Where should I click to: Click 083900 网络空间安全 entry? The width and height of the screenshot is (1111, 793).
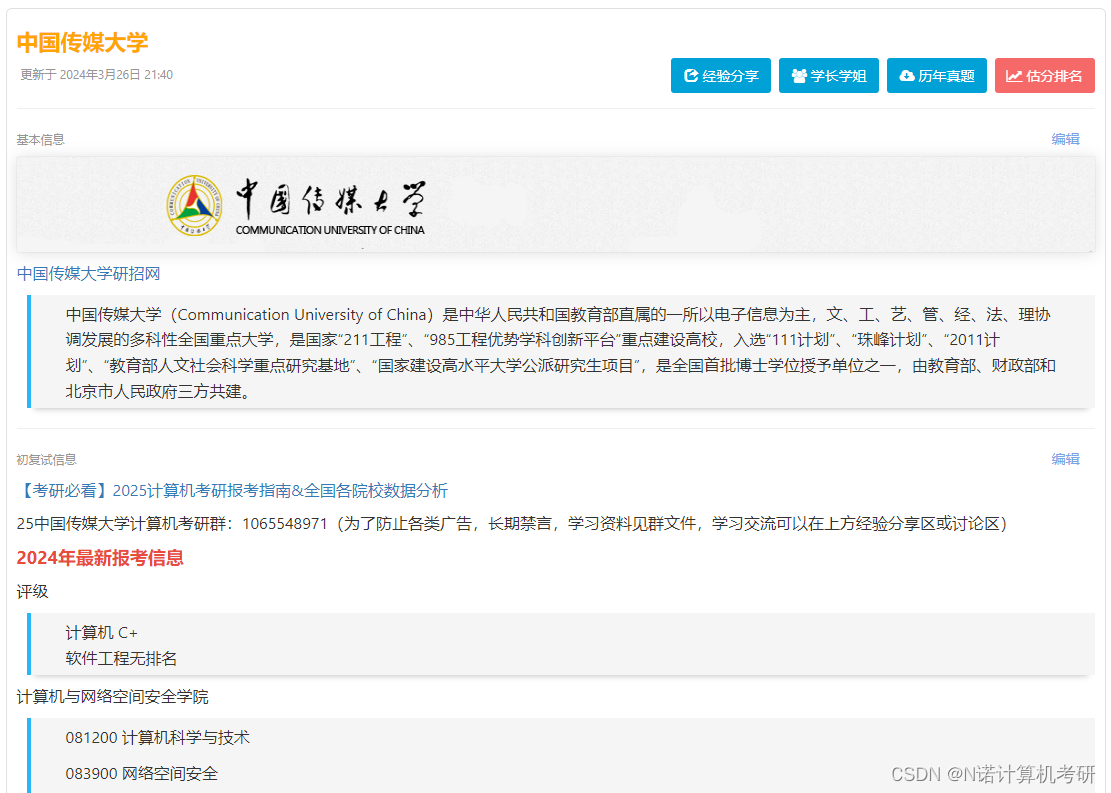[142, 773]
